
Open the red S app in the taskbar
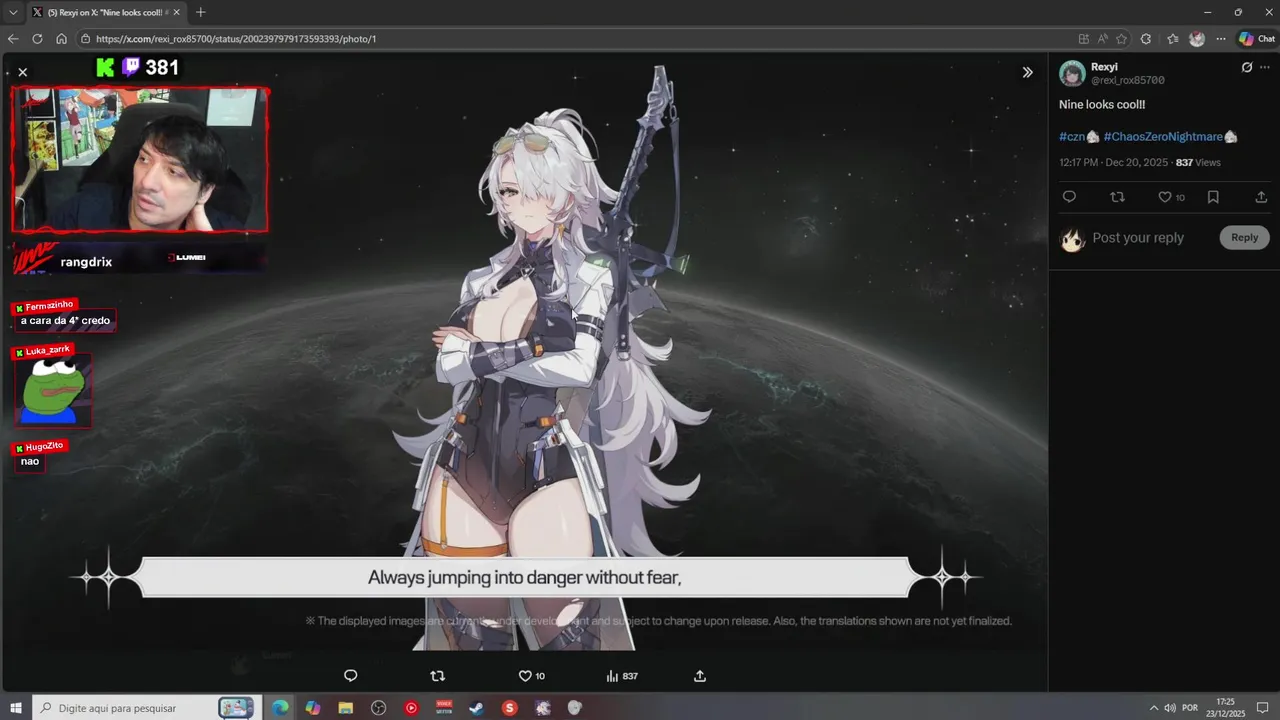(510, 708)
